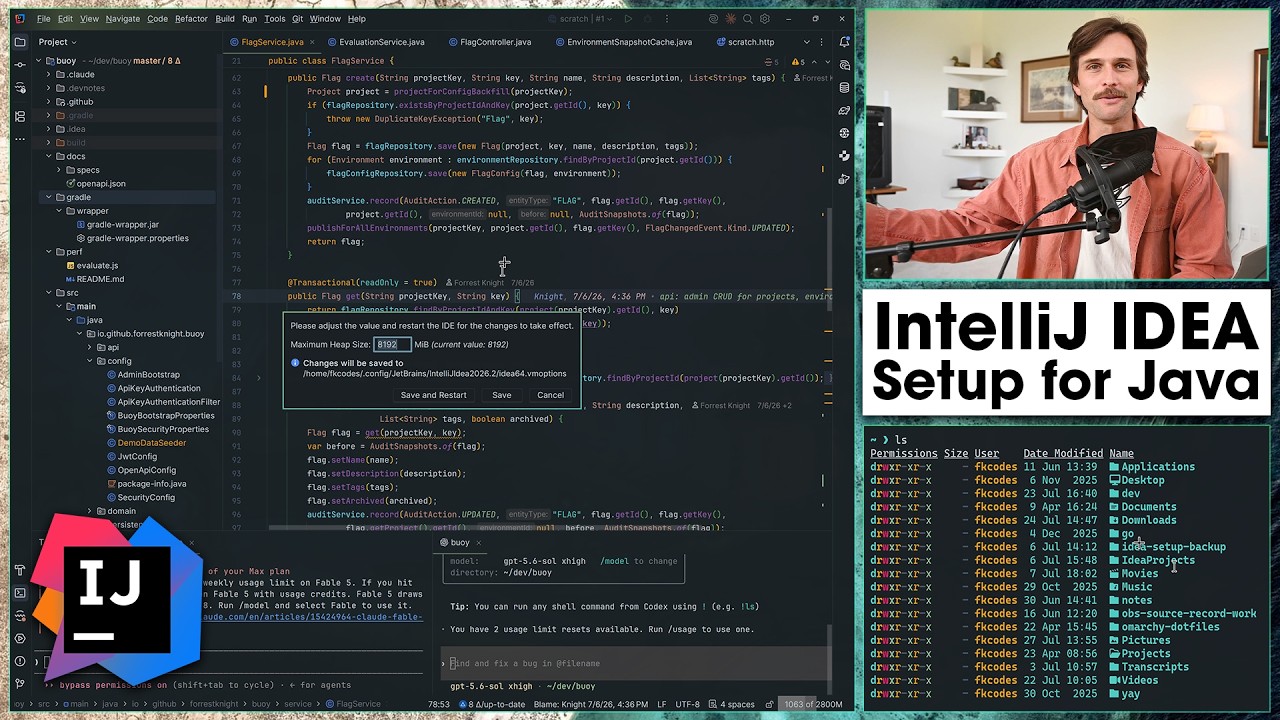Image resolution: width=1280 pixels, height=720 pixels.
Task: Show hidden editor tabs dropdown chevron
Action: [807, 42]
